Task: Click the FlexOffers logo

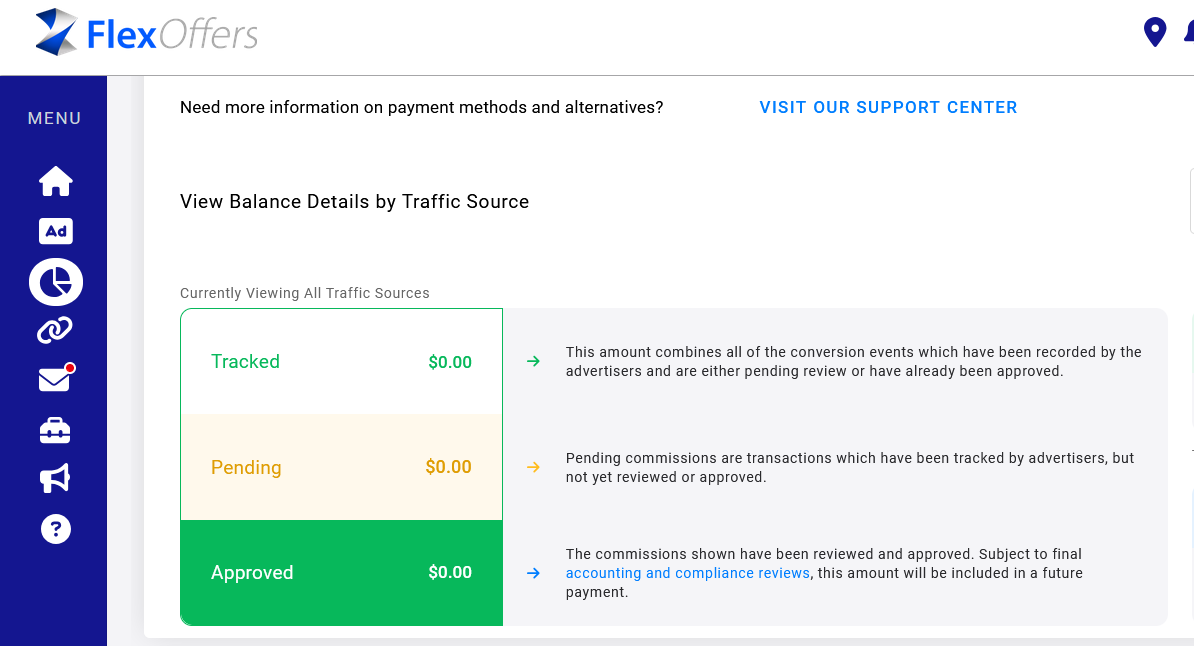Action: (x=146, y=34)
